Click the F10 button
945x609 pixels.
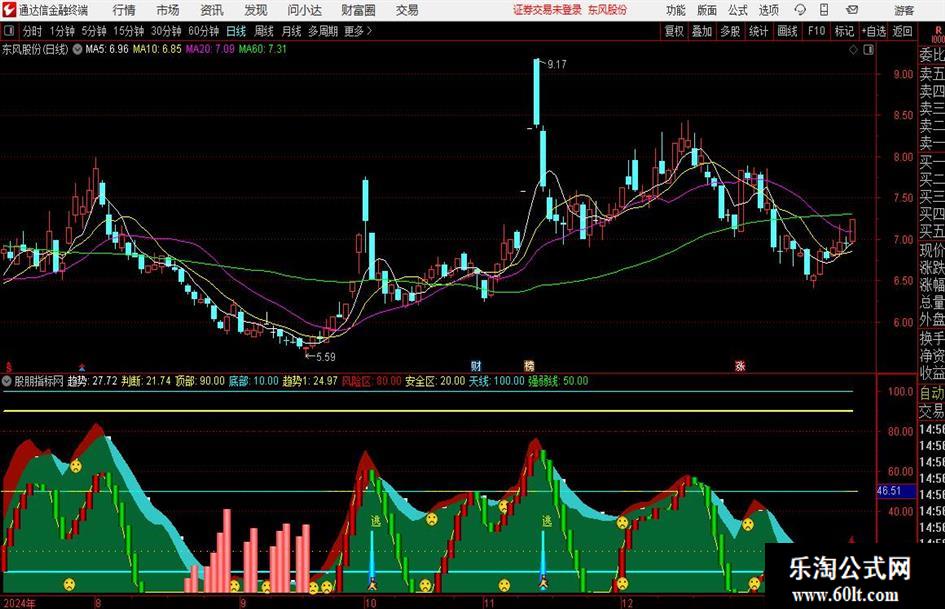pos(816,31)
